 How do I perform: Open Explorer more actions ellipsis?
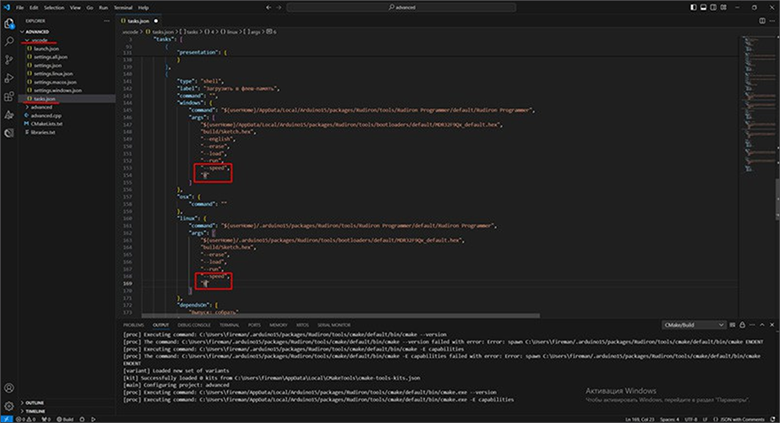(106, 21)
